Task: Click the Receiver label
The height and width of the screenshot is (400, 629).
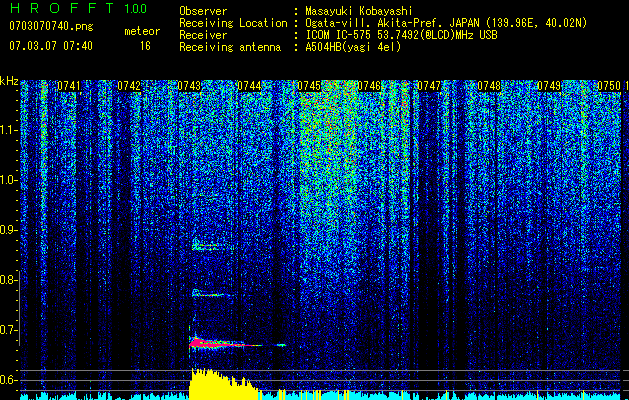Action: [203, 35]
